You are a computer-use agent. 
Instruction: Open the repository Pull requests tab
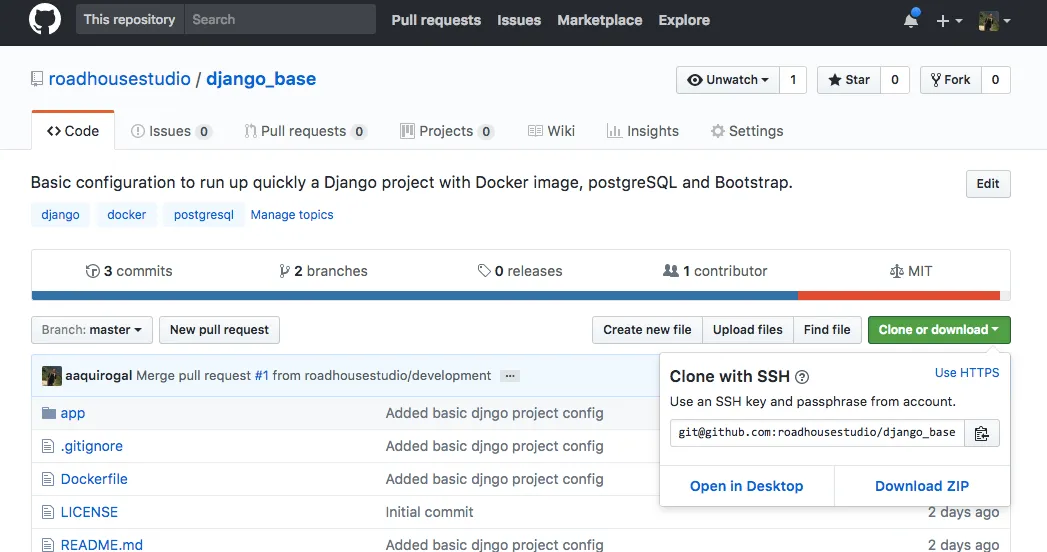pyautogui.click(x=305, y=131)
